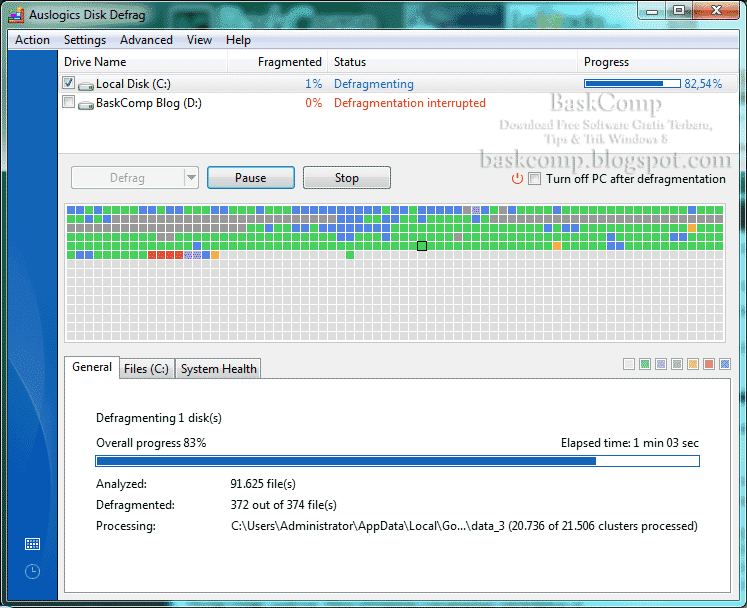747x608 pixels.
Task: Click the orange legend swatch
Action: [x=693, y=365]
